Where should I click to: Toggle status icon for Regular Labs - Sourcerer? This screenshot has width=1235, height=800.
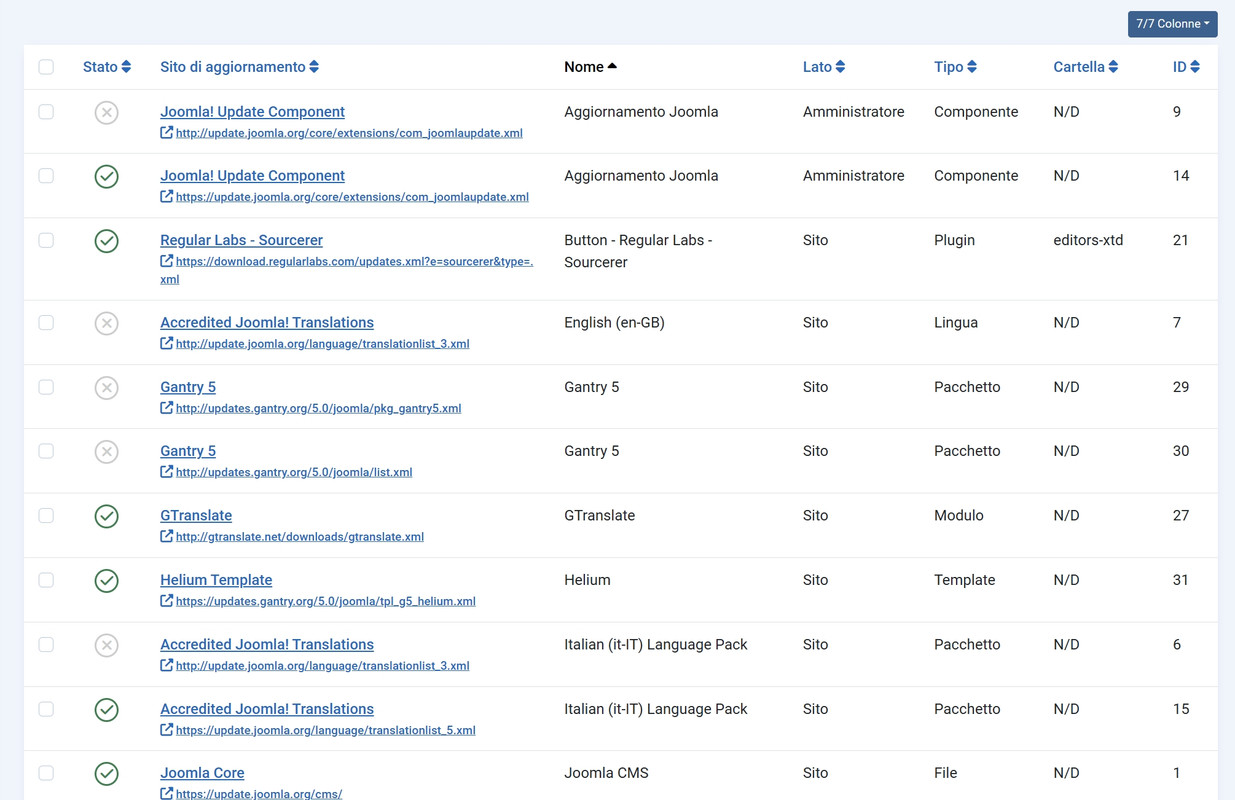click(x=107, y=241)
